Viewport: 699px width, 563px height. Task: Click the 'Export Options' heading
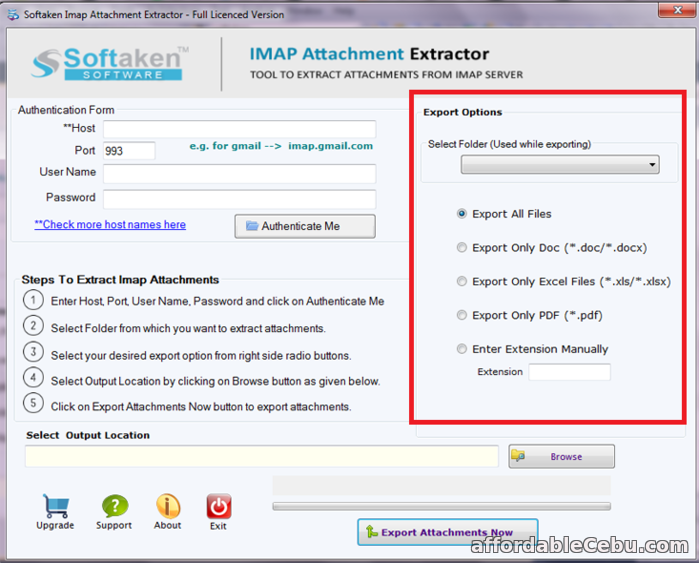(x=463, y=112)
